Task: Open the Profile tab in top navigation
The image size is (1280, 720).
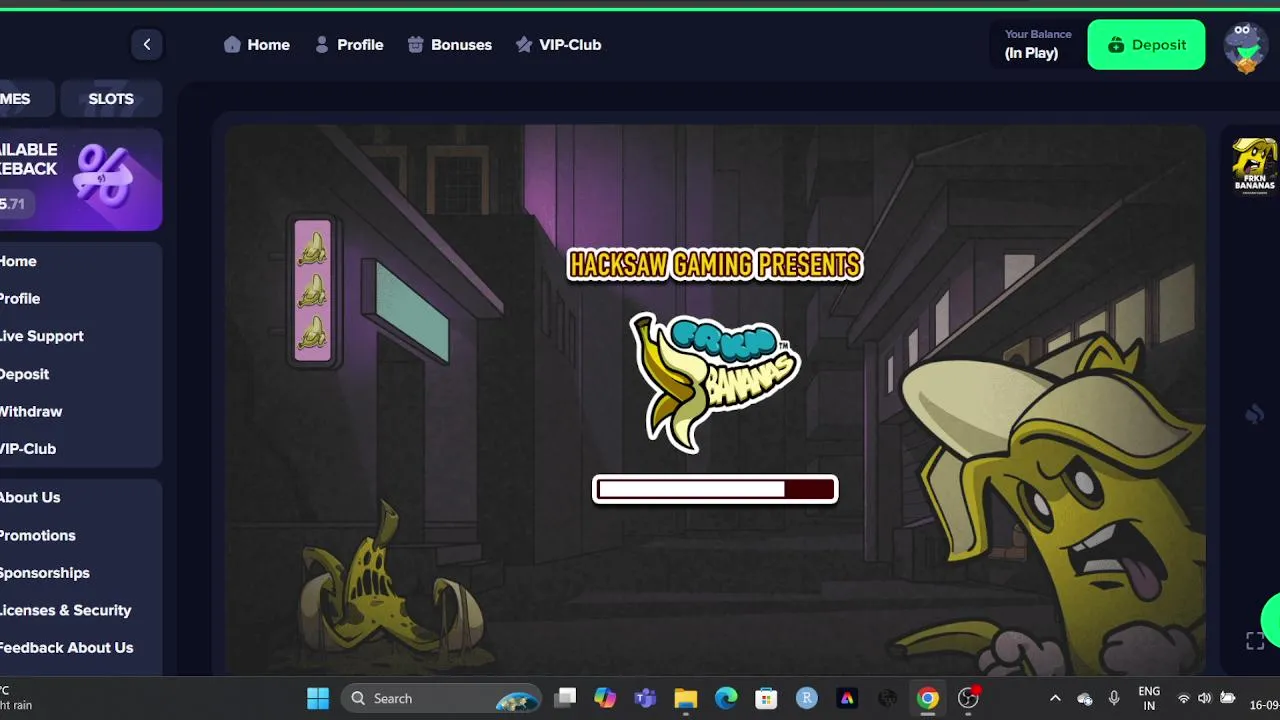Action: click(x=349, y=45)
